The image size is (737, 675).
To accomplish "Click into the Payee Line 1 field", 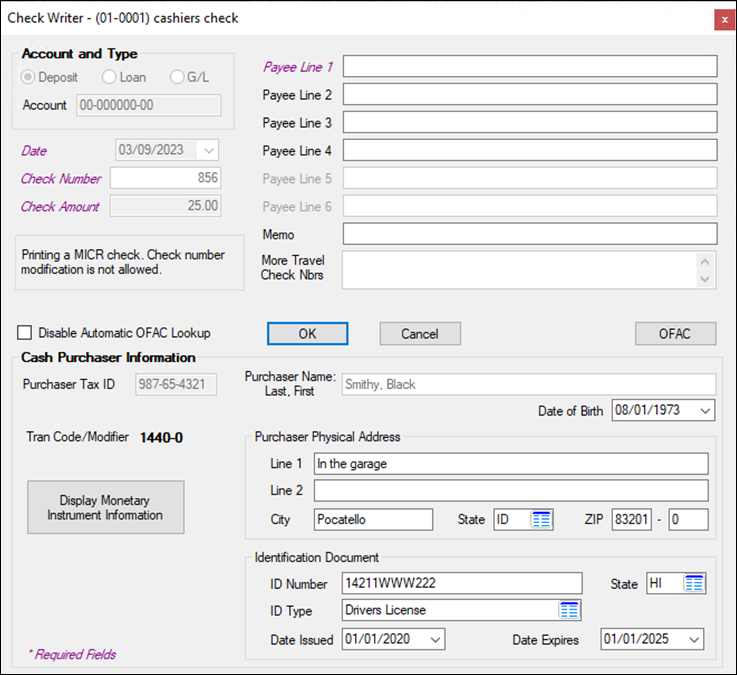I will 530,66.
